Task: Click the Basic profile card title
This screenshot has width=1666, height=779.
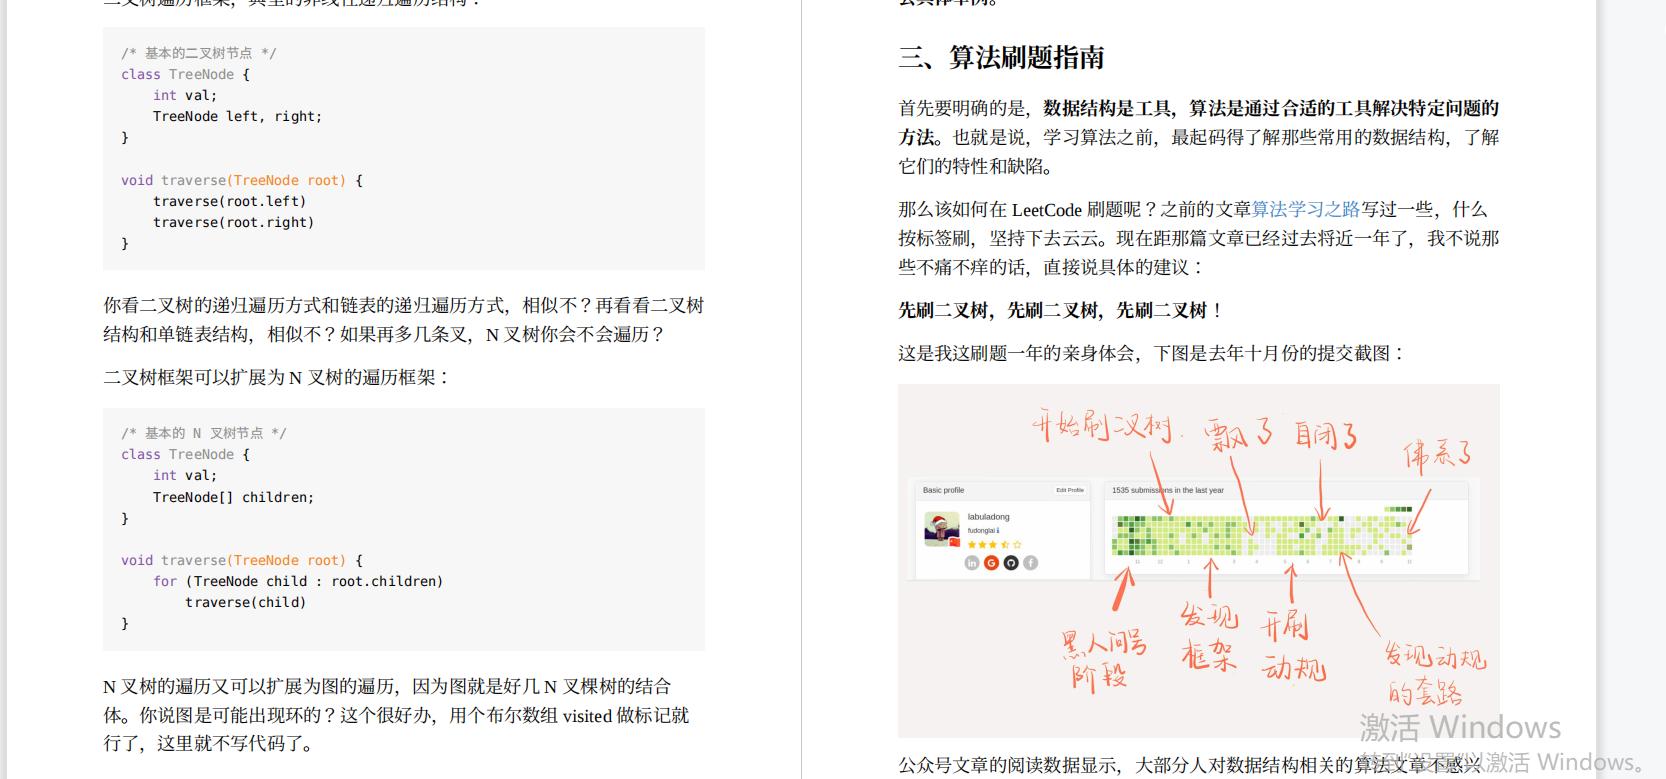Action: [943, 490]
